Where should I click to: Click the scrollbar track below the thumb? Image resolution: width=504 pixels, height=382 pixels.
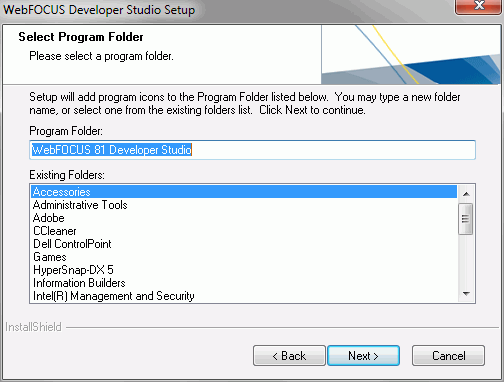coord(466,260)
